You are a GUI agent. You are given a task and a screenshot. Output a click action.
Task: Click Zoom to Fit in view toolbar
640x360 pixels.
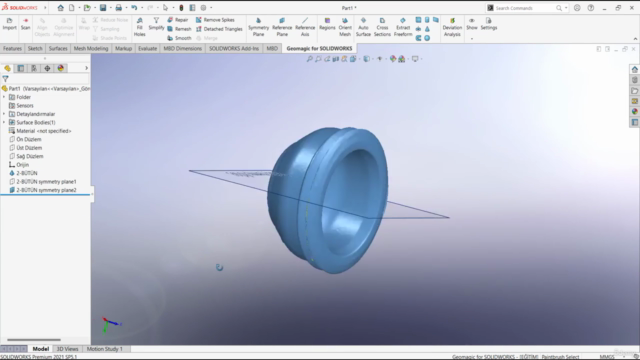pyautogui.click(x=309, y=59)
